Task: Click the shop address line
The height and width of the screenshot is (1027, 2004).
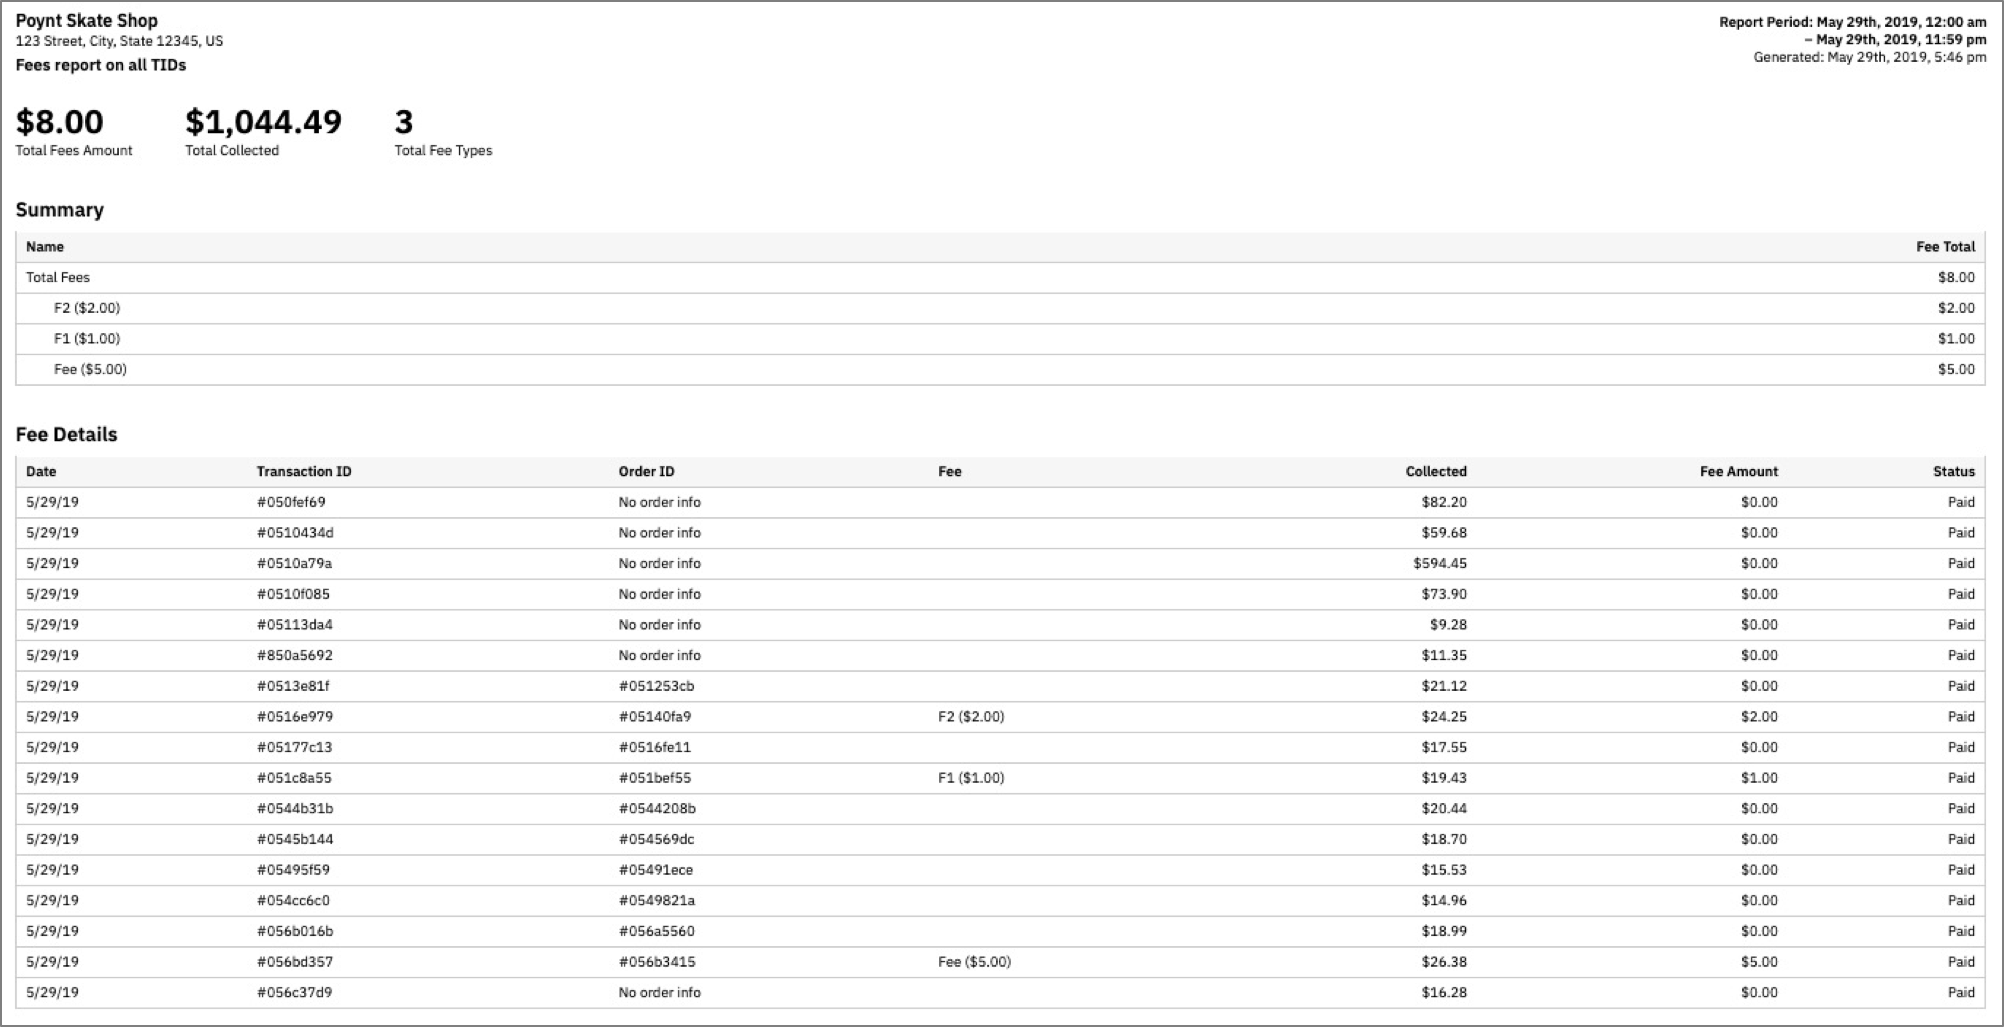Action: 119,42
